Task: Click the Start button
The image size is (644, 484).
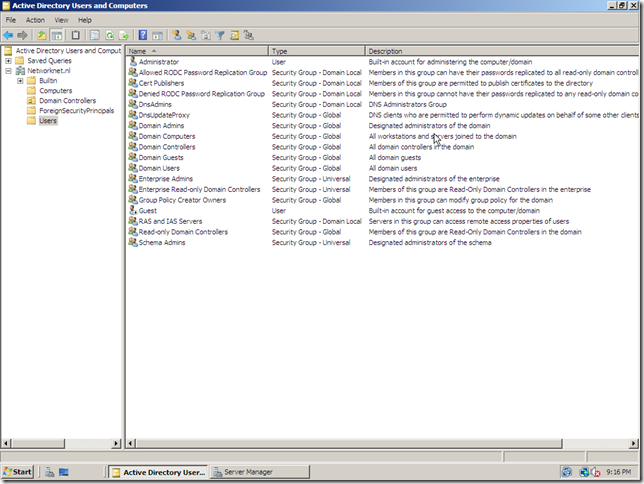Action: (x=18, y=472)
